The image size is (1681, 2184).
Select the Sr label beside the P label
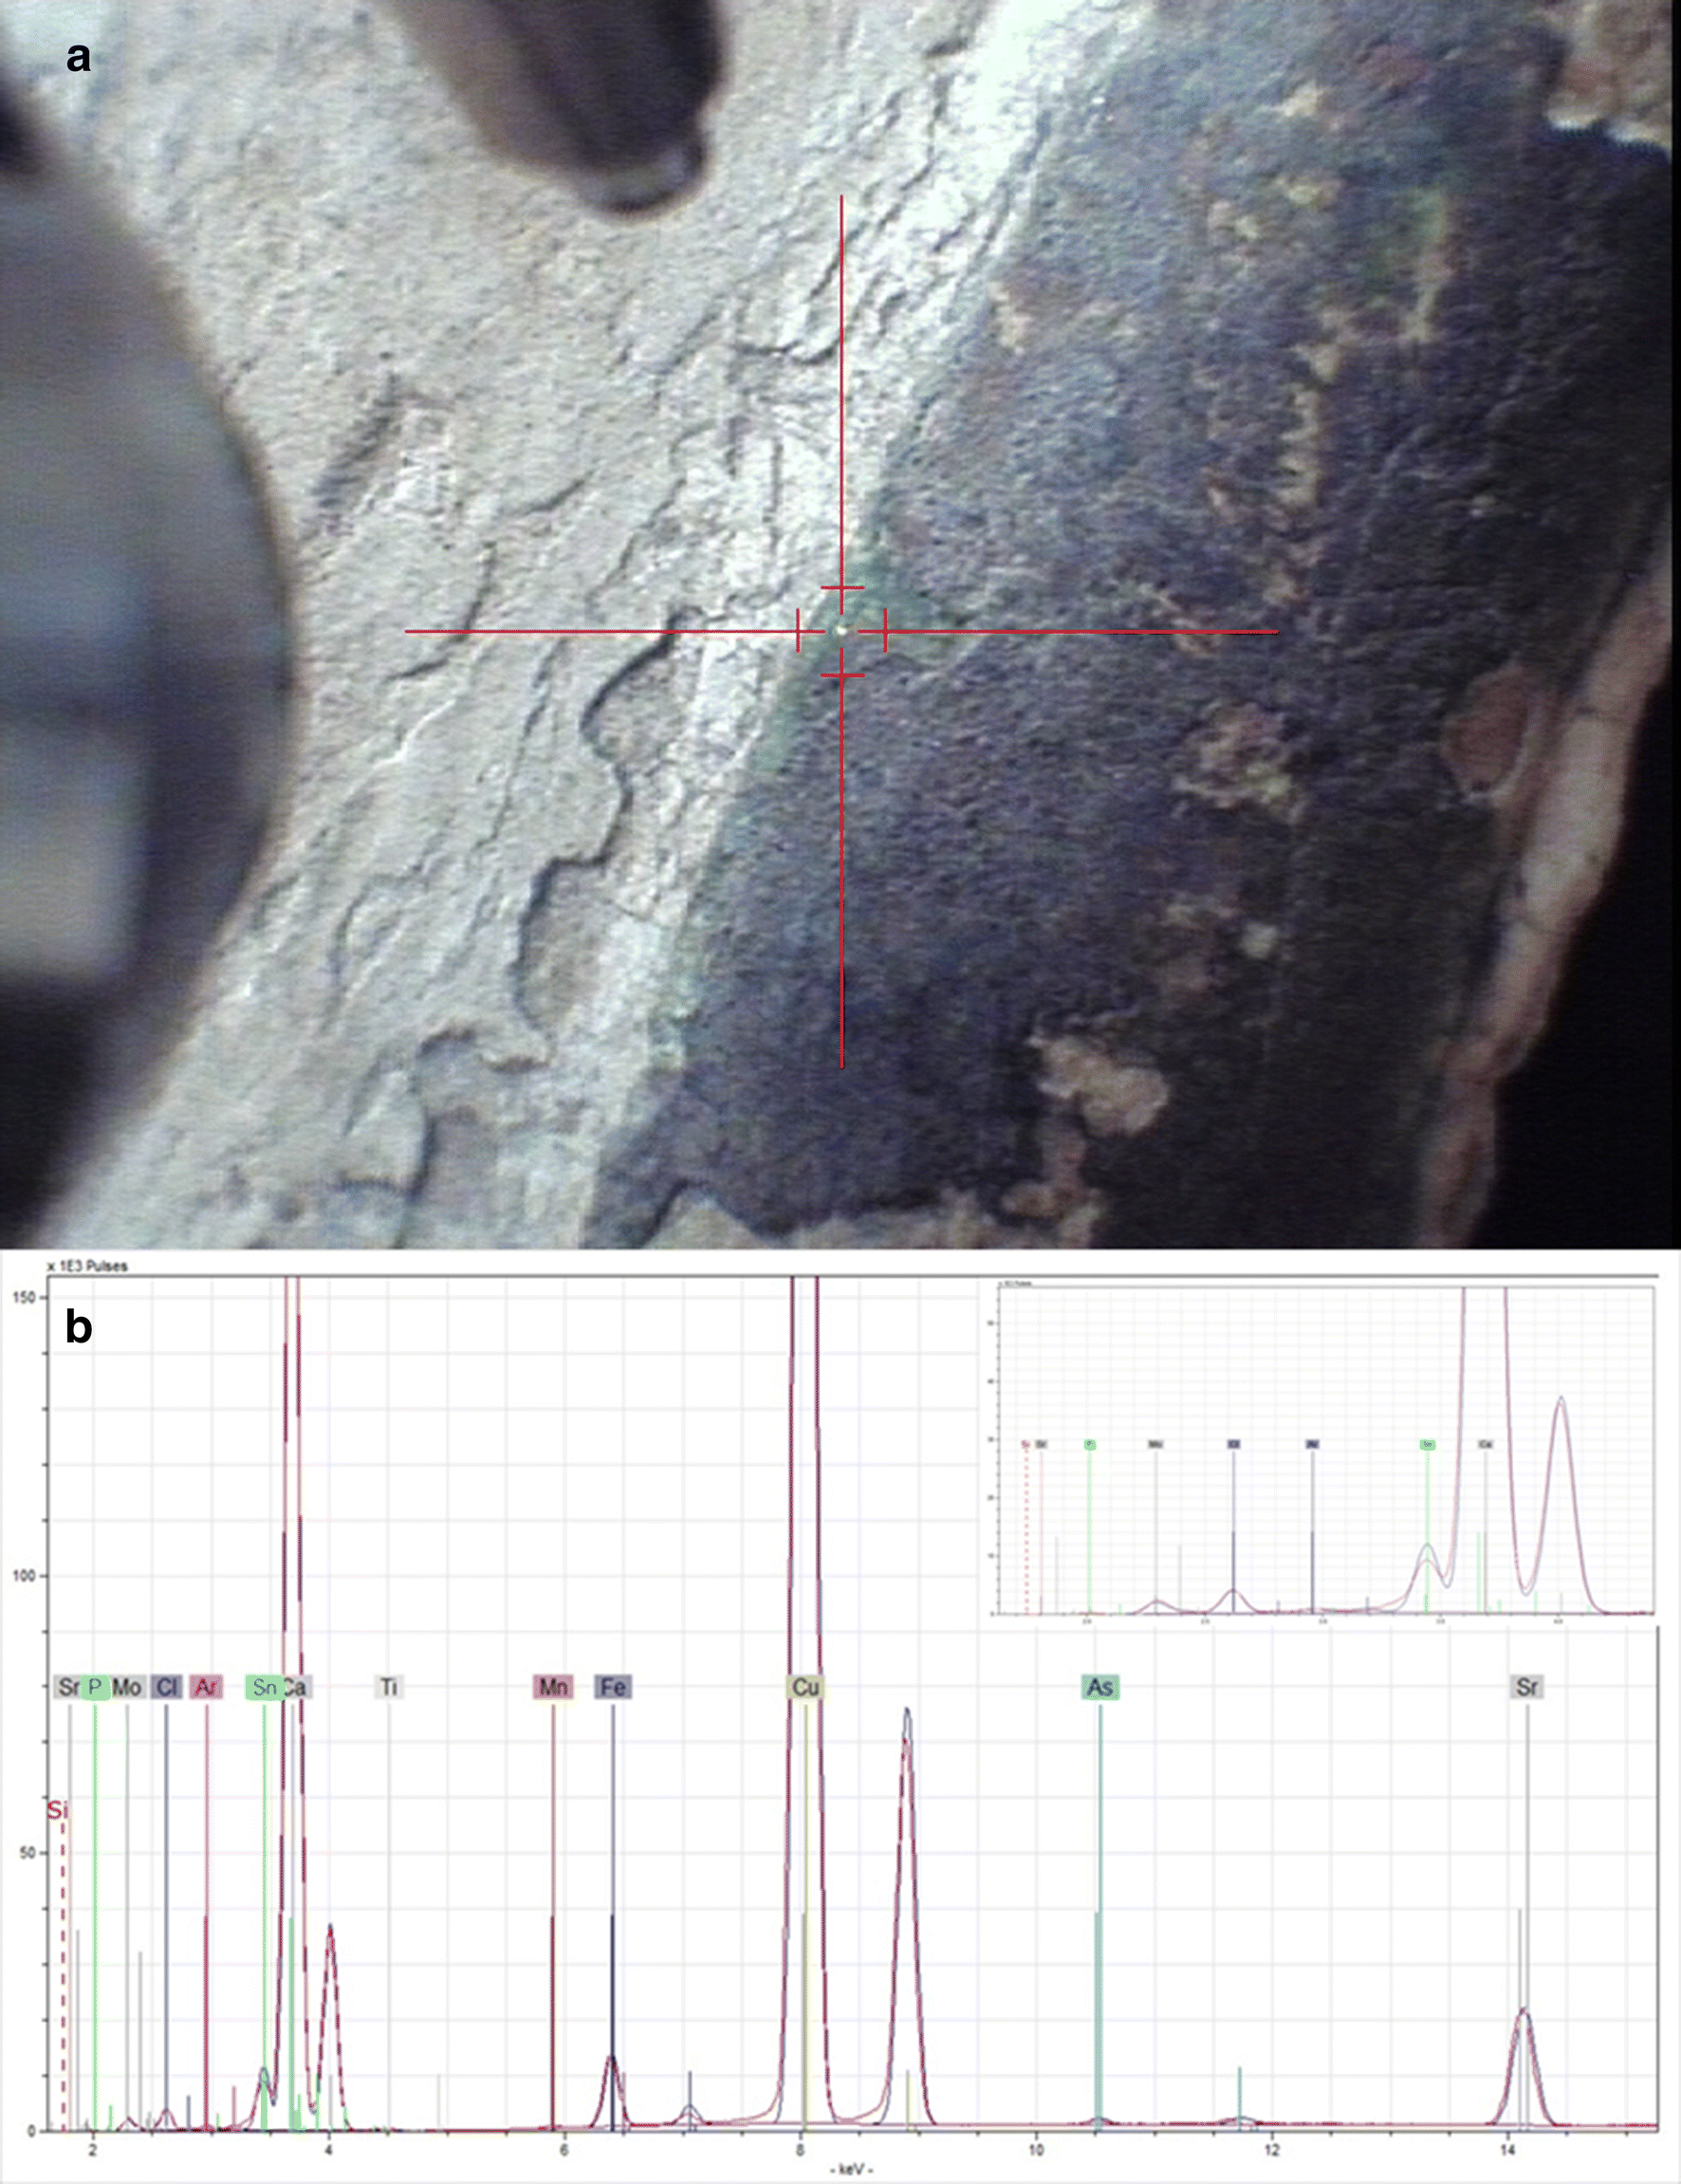pos(68,1688)
